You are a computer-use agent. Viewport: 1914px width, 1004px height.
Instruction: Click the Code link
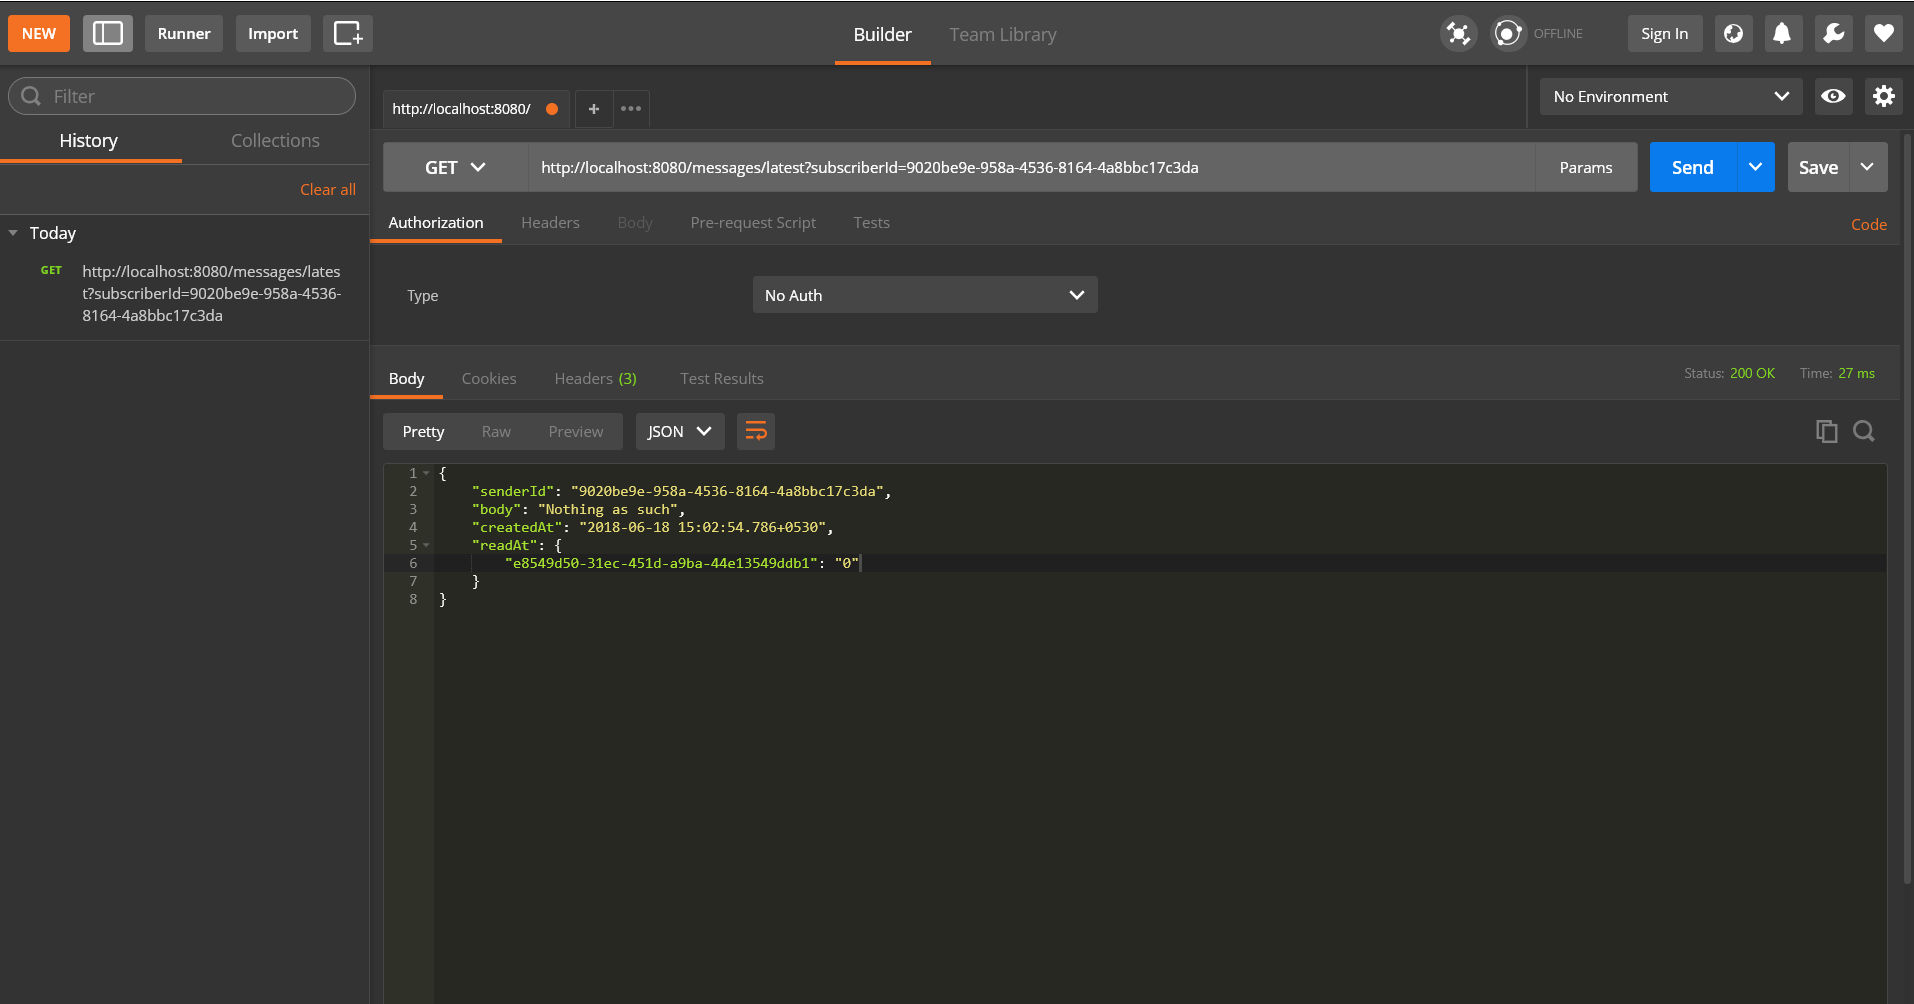coord(1869,224)
